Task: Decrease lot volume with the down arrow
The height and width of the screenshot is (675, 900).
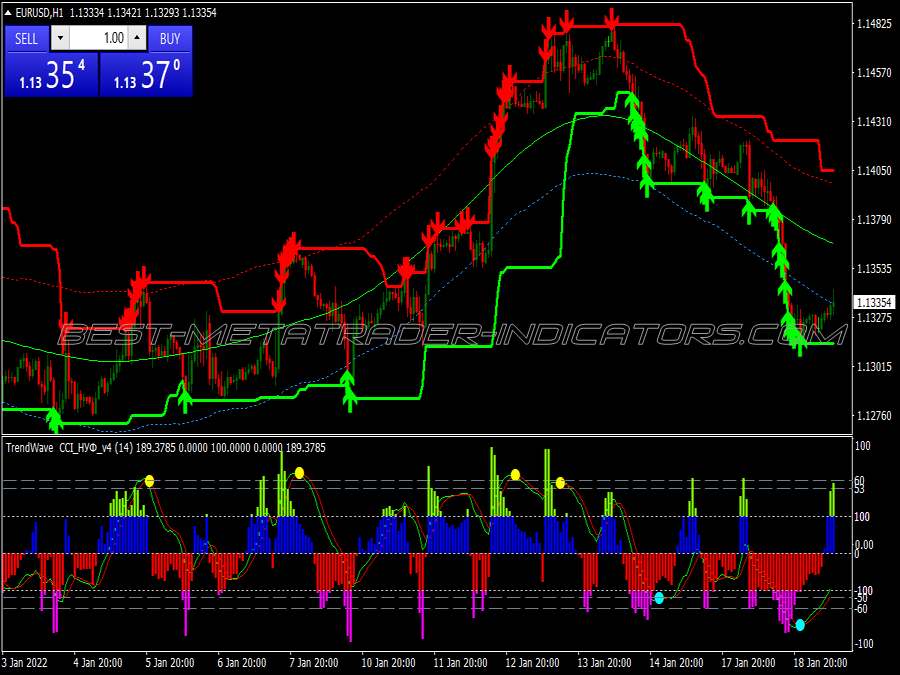Action: (x=60, y=38)
